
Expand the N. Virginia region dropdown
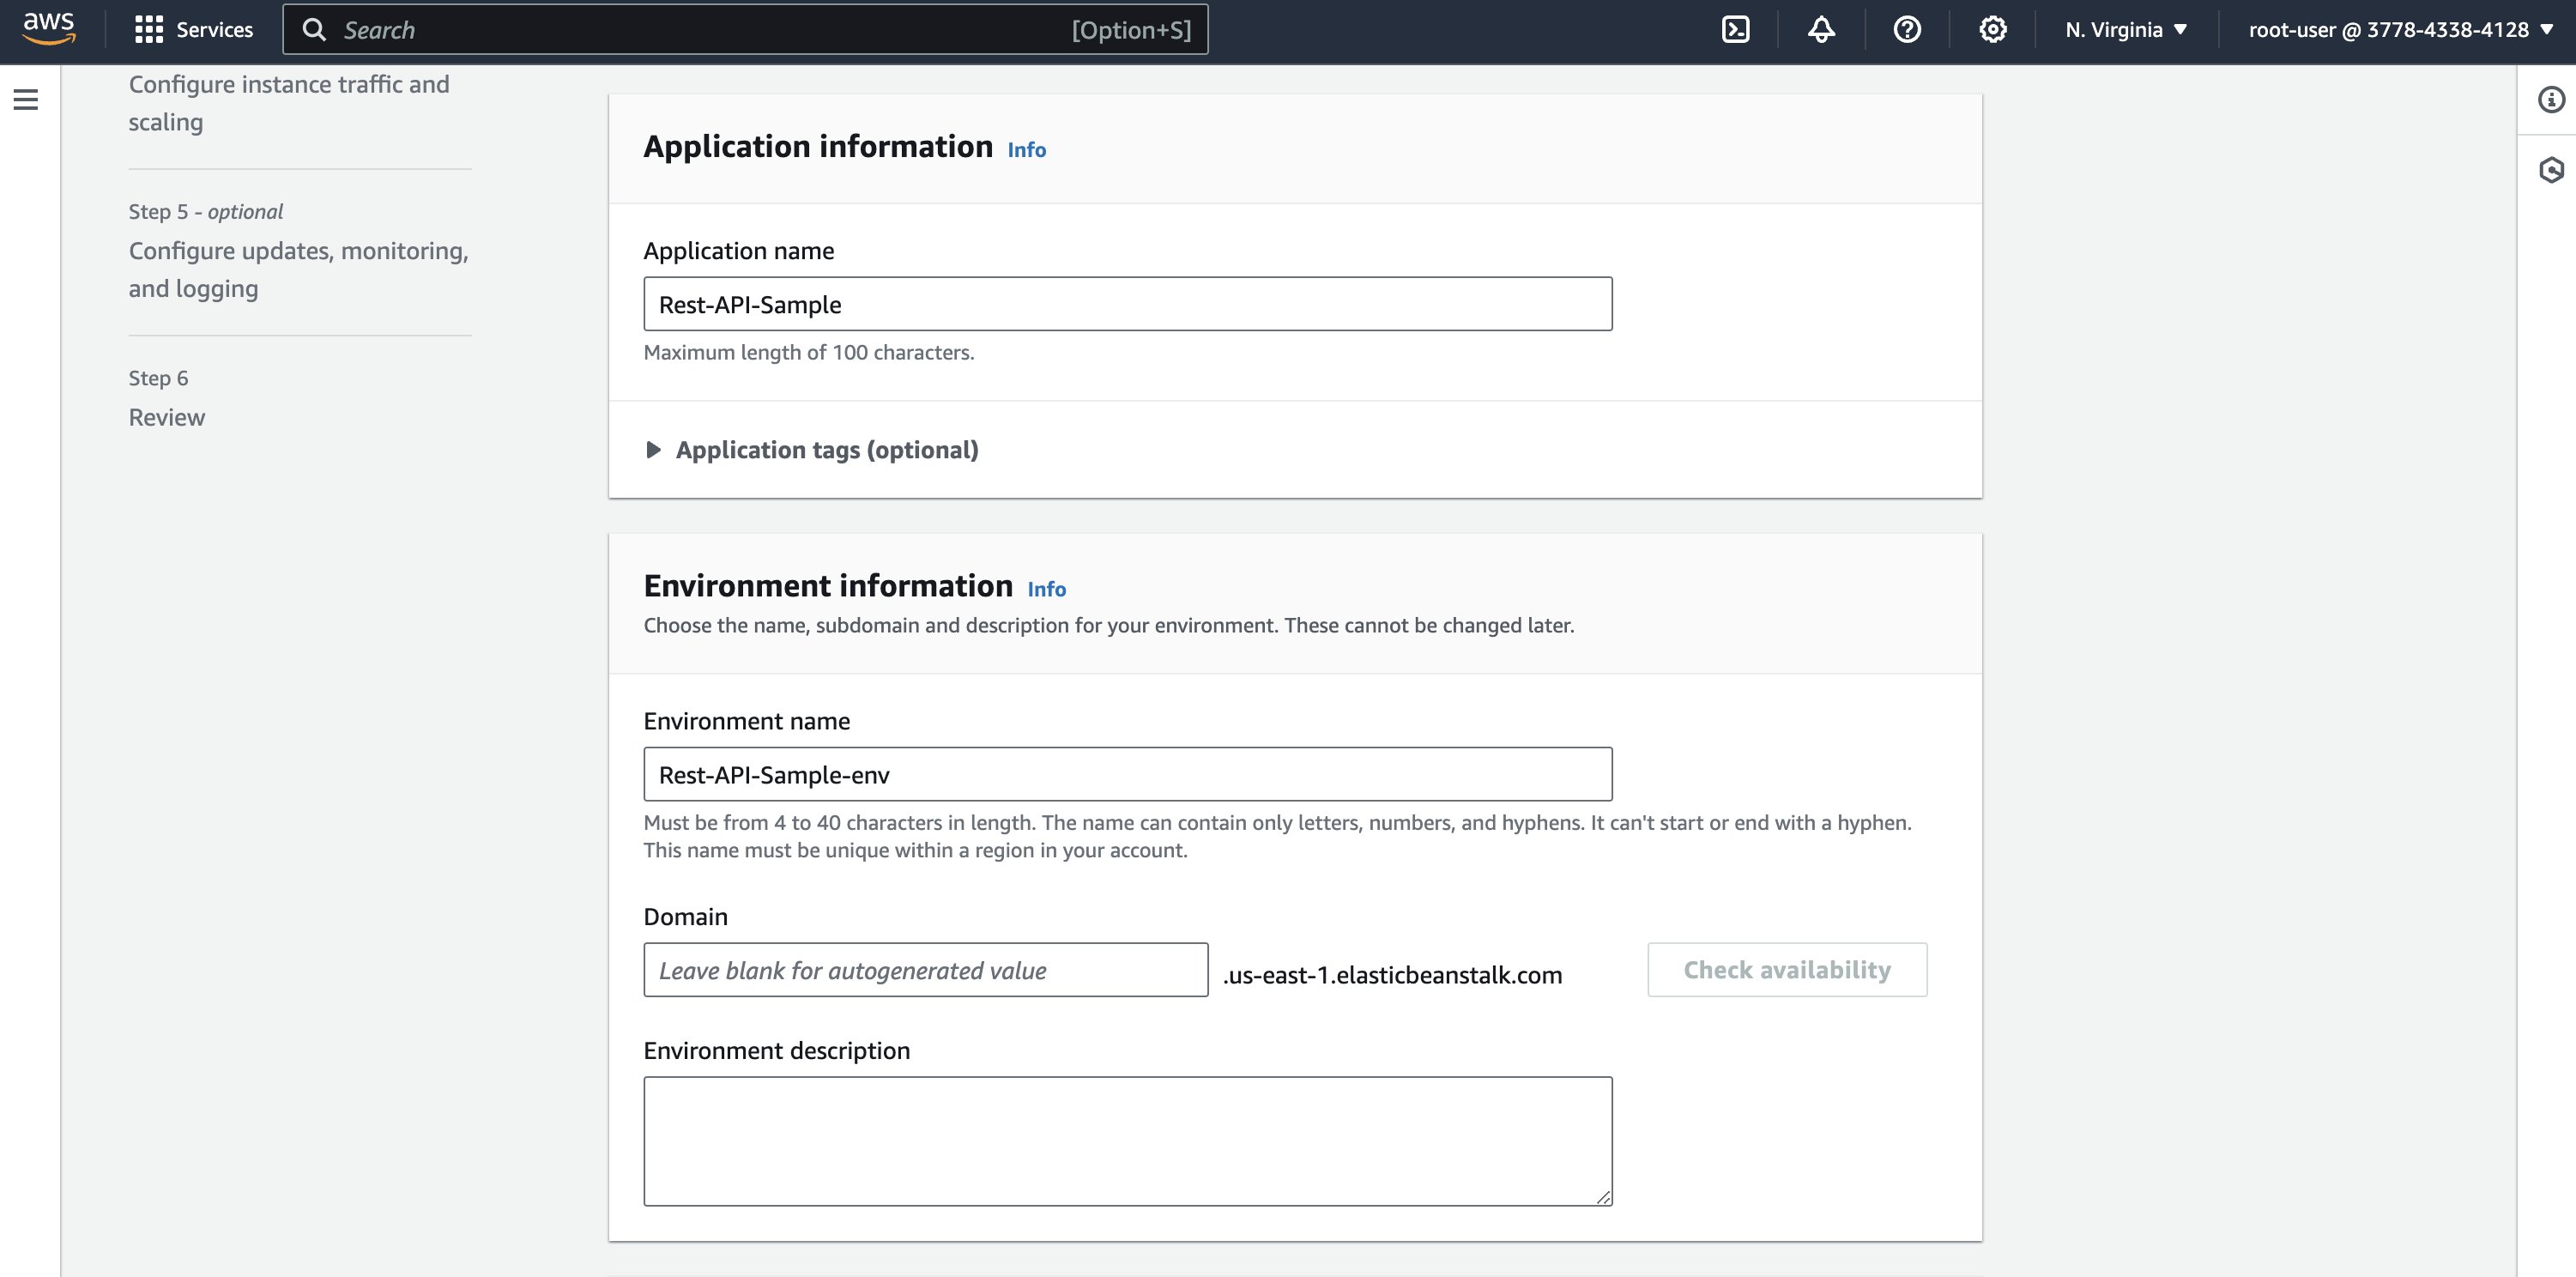coord(2126,29)
